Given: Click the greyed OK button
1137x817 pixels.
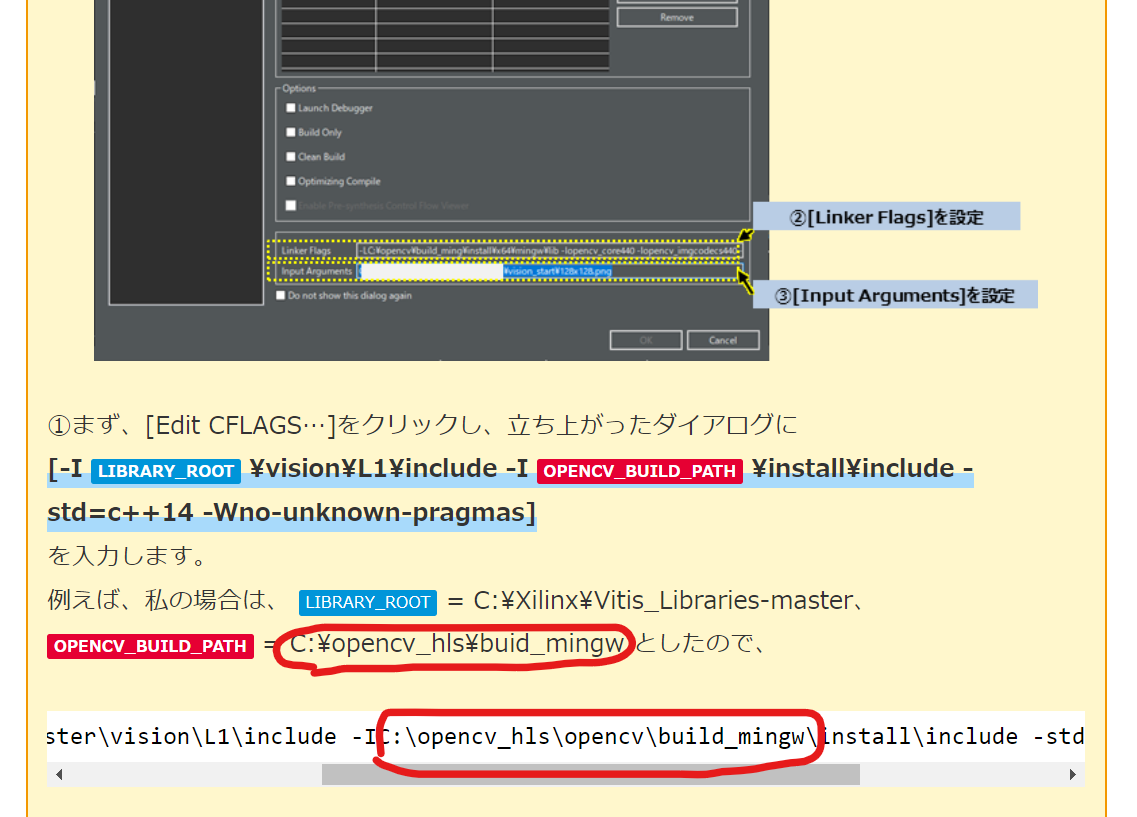Looking at the screenshot, I should [646, 340].
